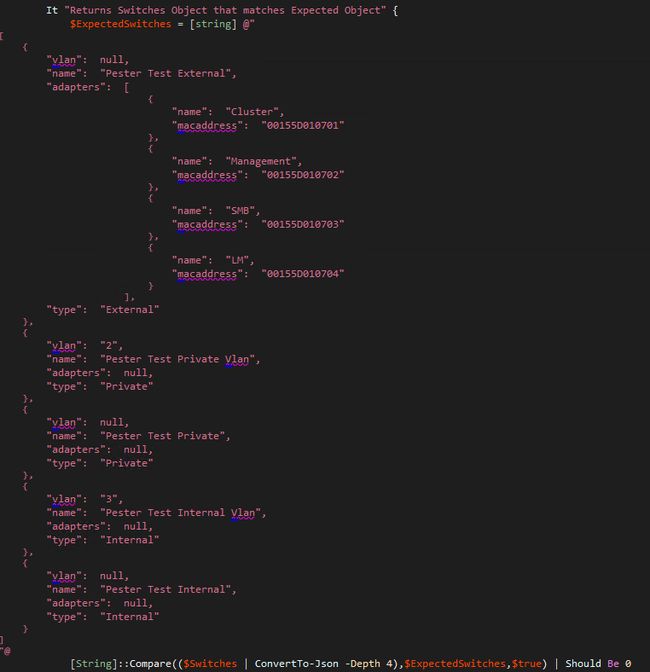This screenshot has width=650, height=672.
Task: Click the "SMB" adapter name
Action: click(240, 210)
